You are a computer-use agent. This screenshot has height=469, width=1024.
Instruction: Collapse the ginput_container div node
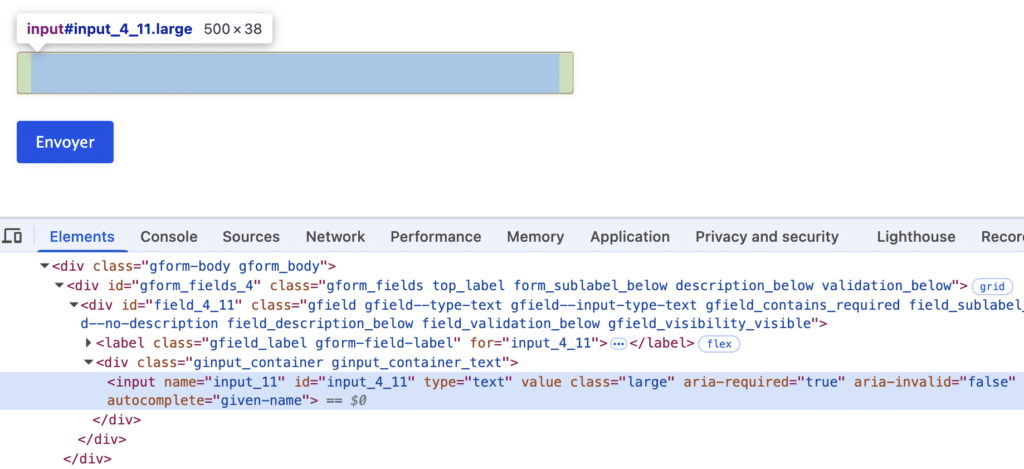tap(88, 362)
